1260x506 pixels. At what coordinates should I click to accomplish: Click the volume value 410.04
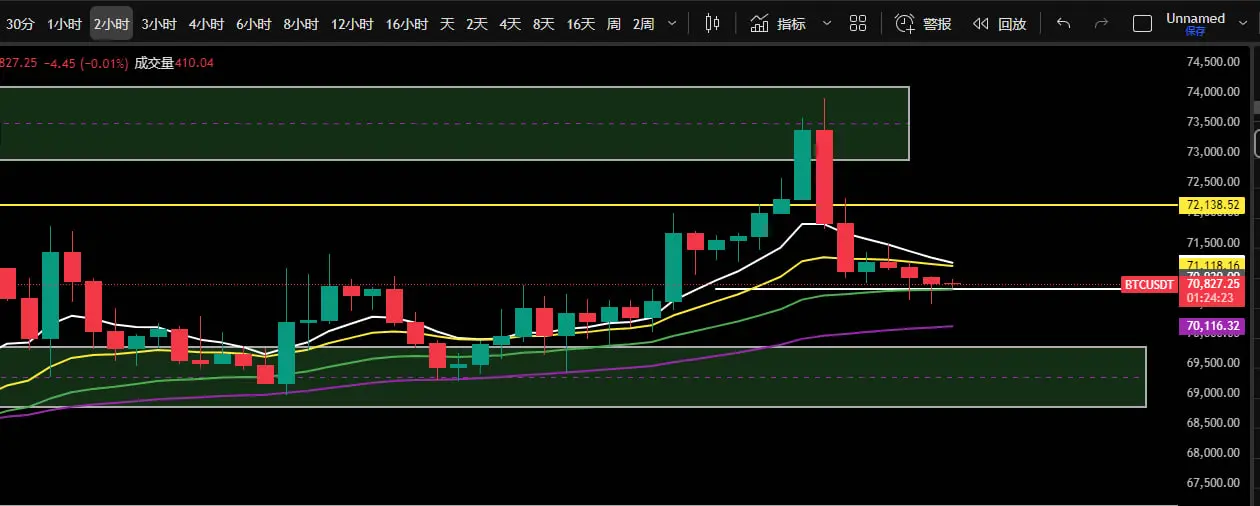click(195, 63)
